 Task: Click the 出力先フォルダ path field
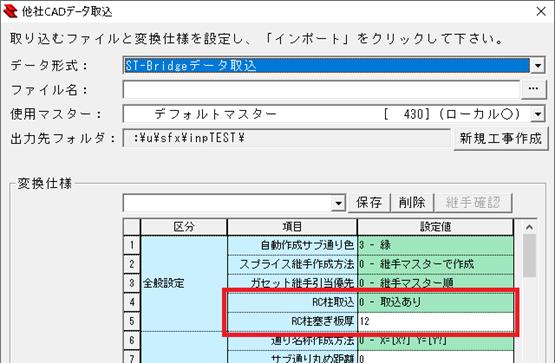287,138
